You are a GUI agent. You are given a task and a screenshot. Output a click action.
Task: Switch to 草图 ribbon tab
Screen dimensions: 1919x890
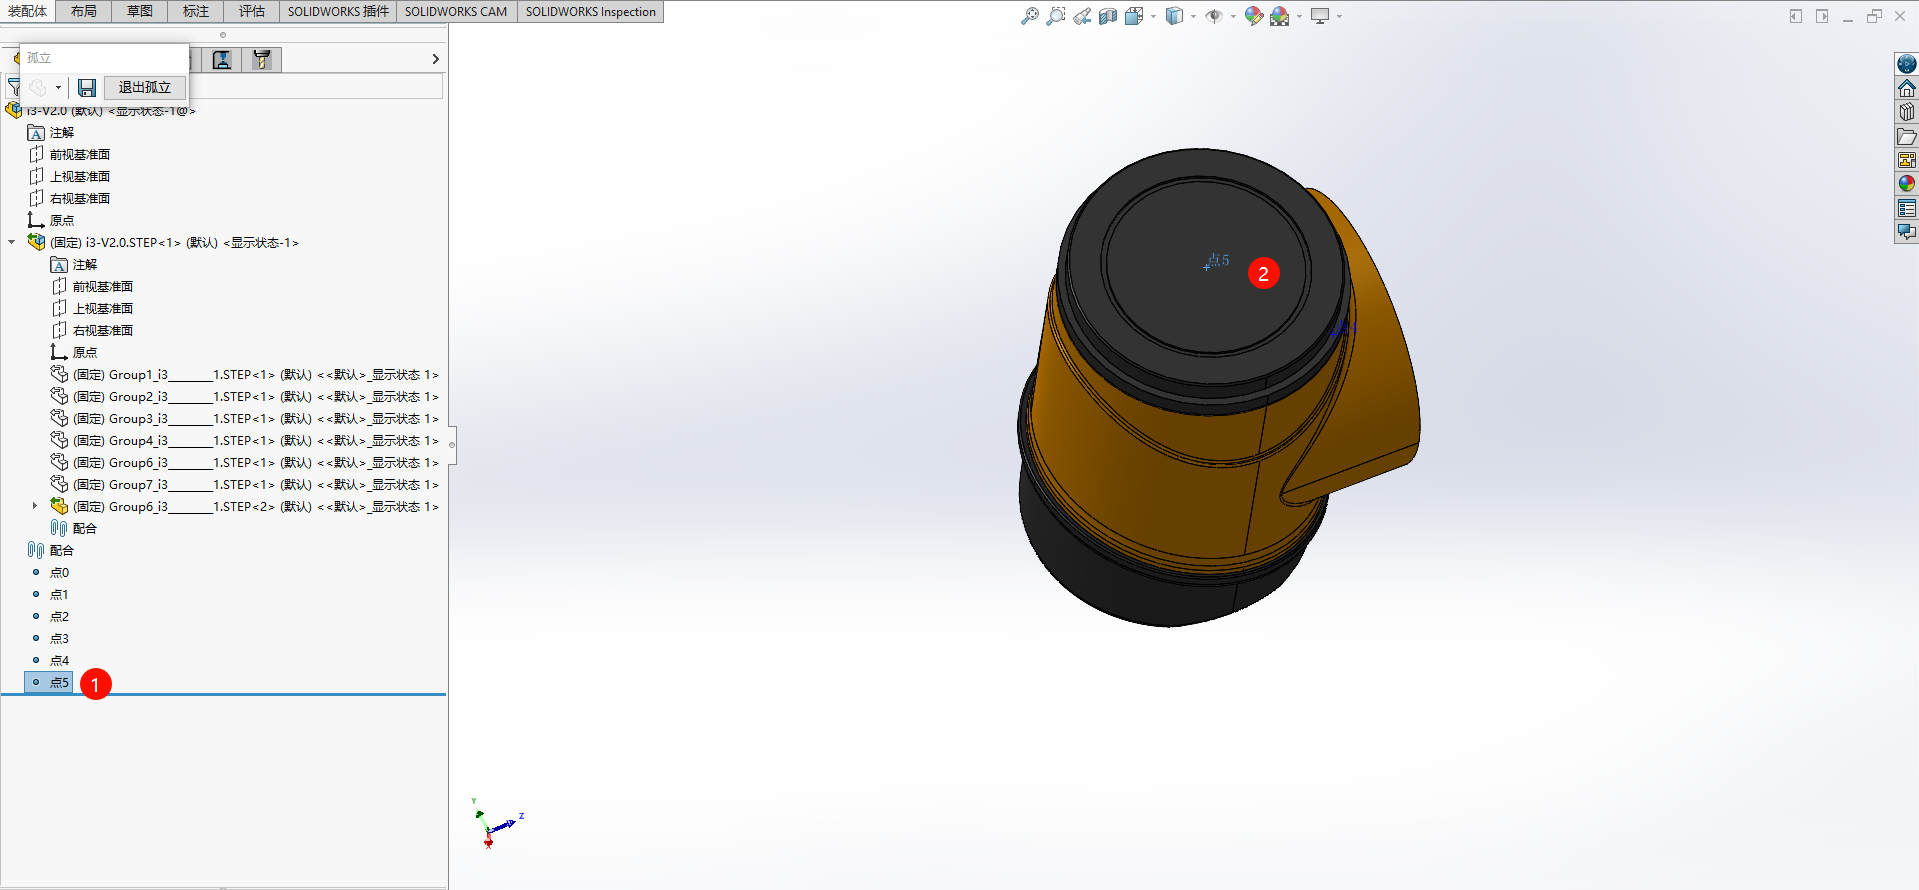(x=140, y=11)
